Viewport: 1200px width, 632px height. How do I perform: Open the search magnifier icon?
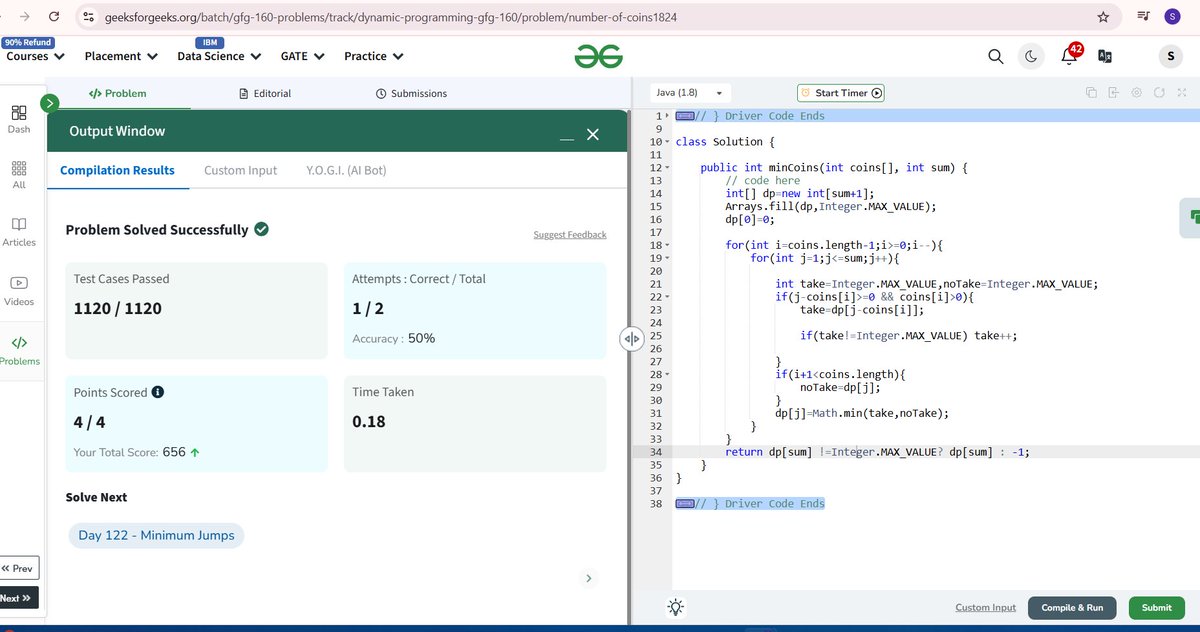tap(995, 57)
